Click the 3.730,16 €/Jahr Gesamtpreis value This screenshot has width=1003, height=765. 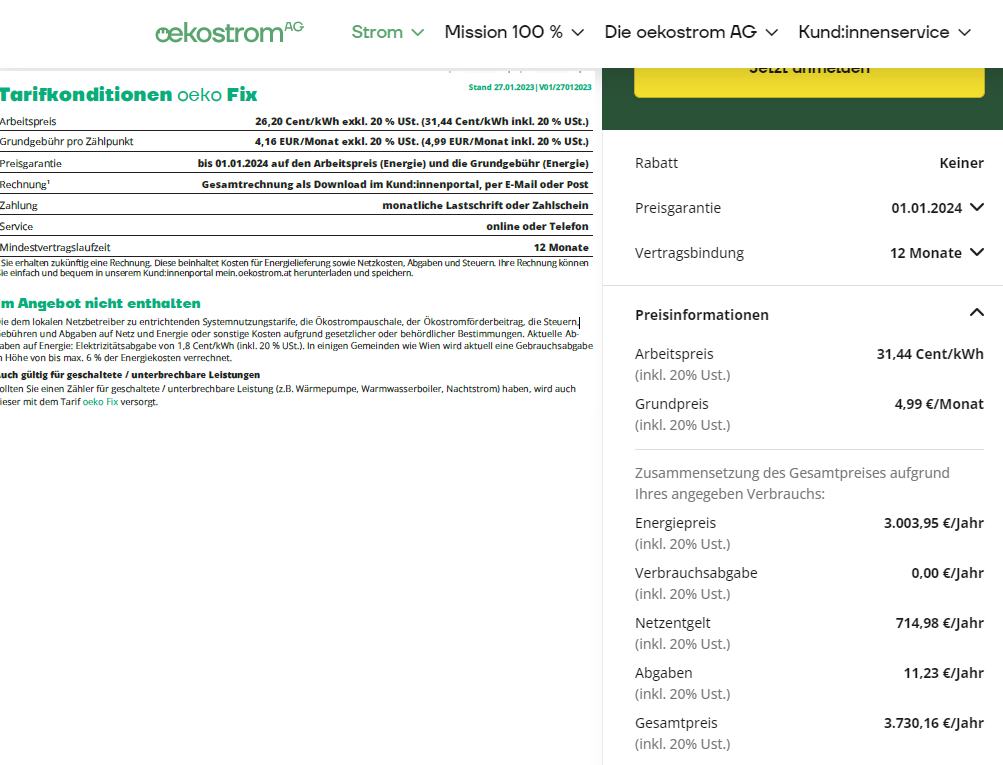(x=934, y=723)
